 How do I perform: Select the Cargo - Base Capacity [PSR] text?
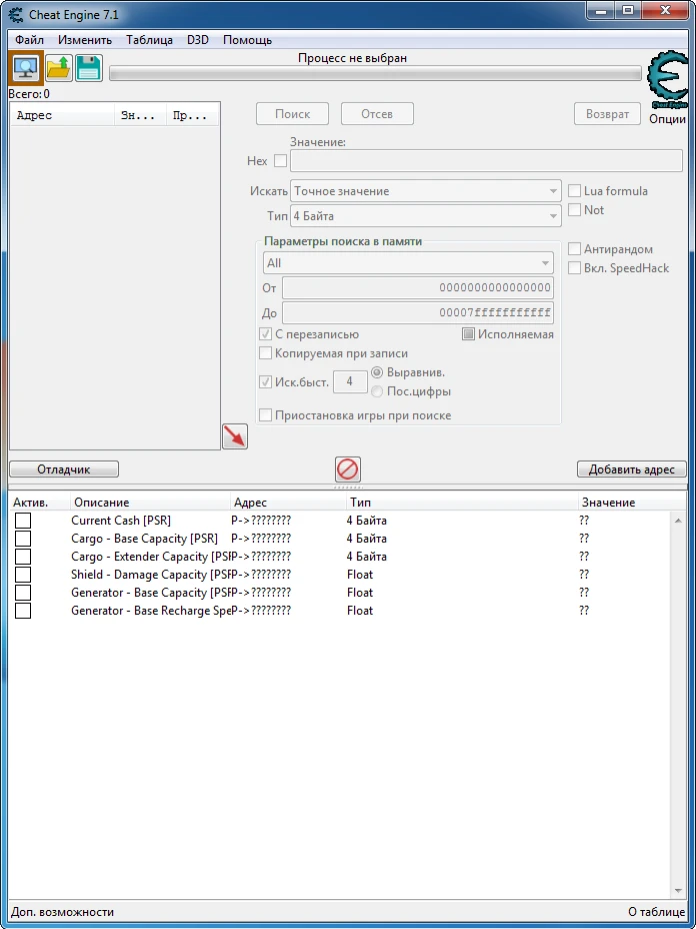145,539
